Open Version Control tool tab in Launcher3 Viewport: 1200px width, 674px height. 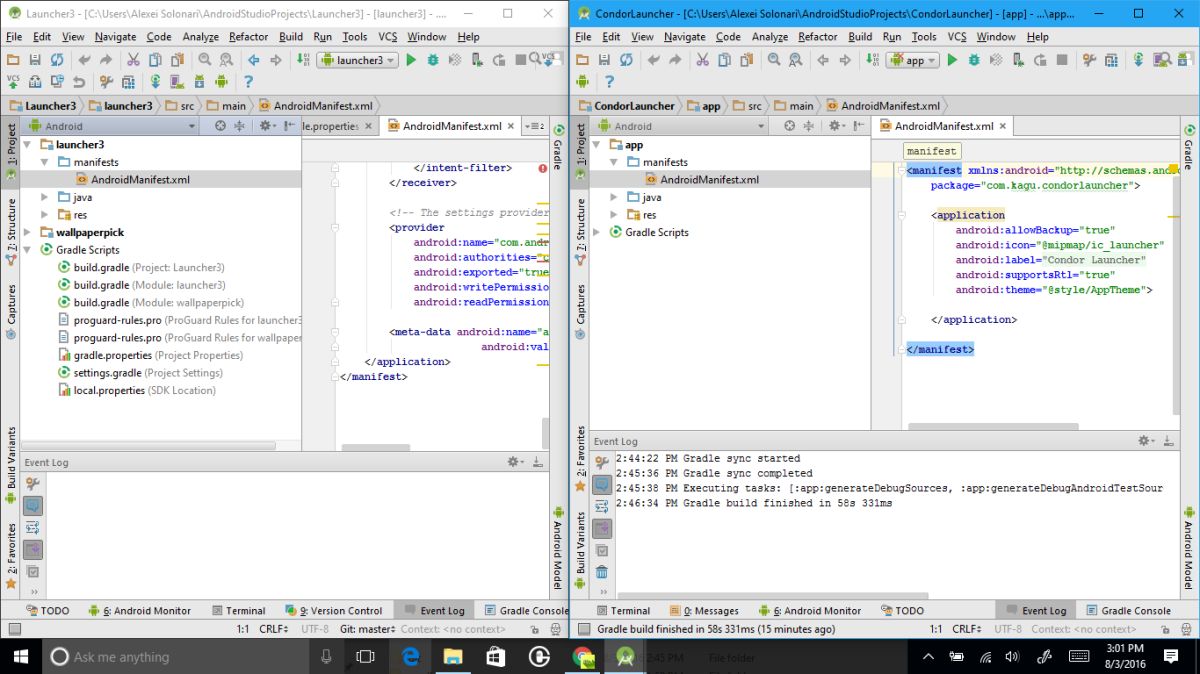[x=334, y=610]
